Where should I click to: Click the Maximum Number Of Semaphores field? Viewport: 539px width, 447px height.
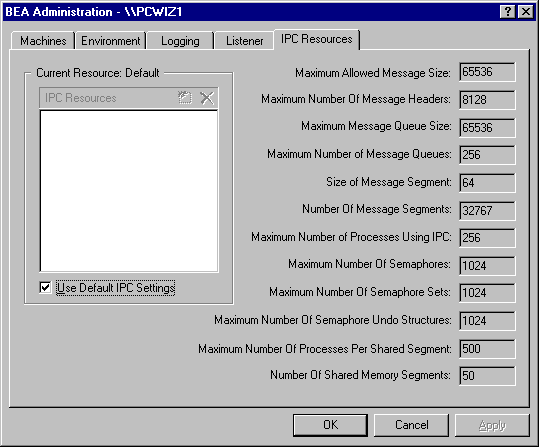click(487, 265)
